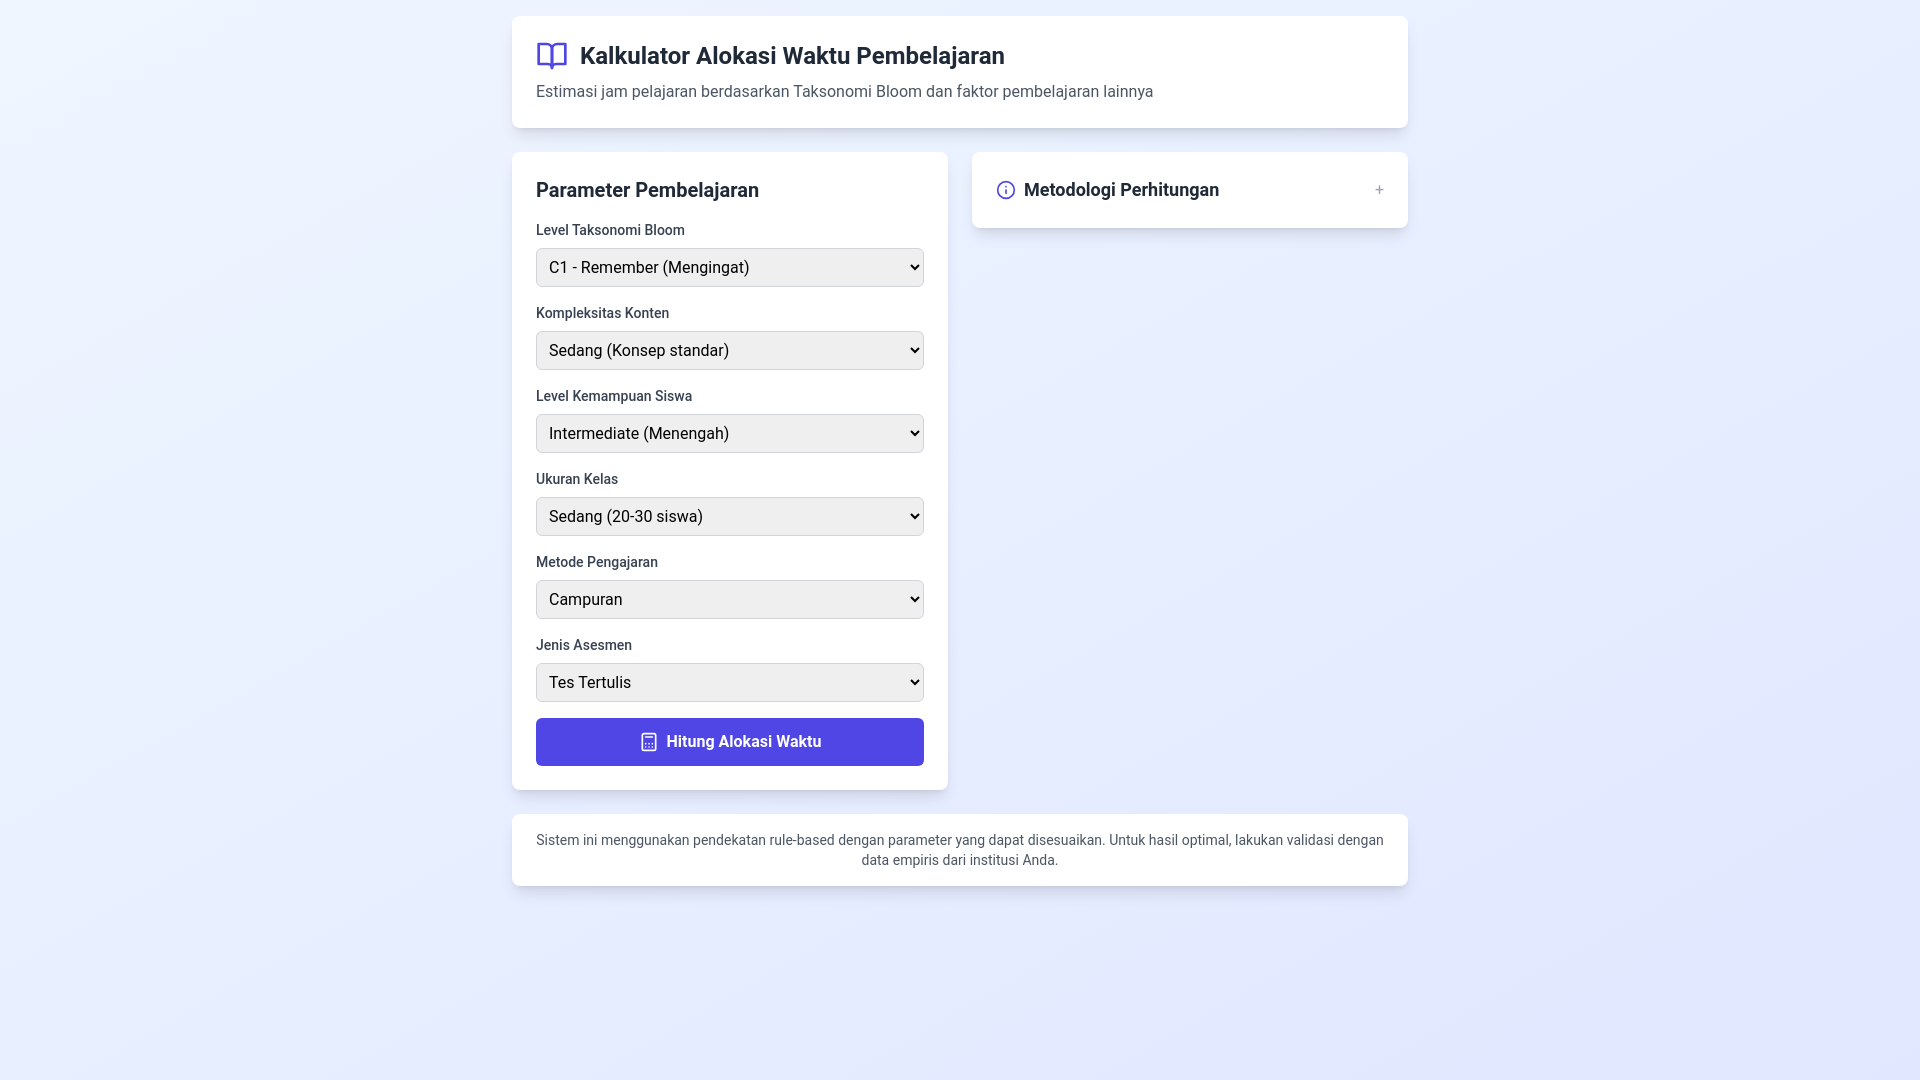Click the open book logo icon
This screenshot has height=1080, width=1920.
(x=551, y=56)
